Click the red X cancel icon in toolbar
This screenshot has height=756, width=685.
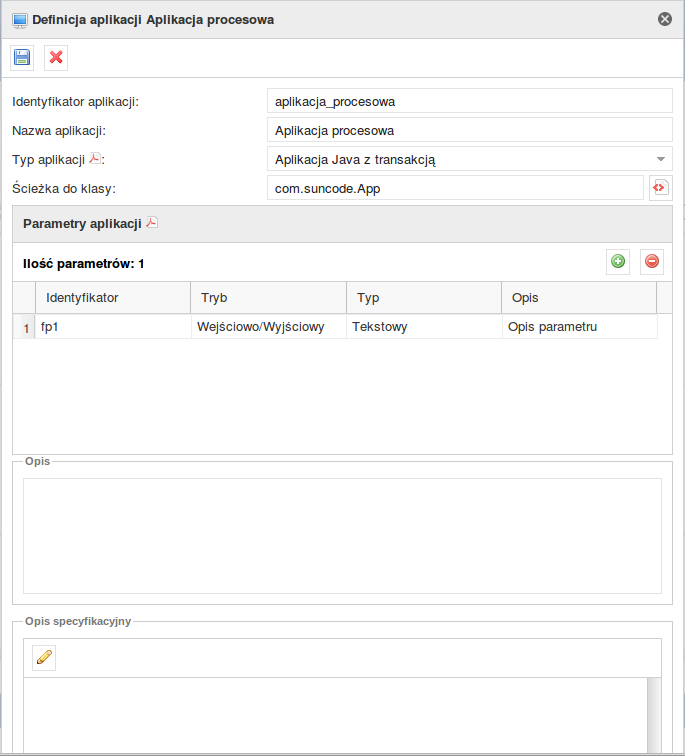tap(56, 57)
